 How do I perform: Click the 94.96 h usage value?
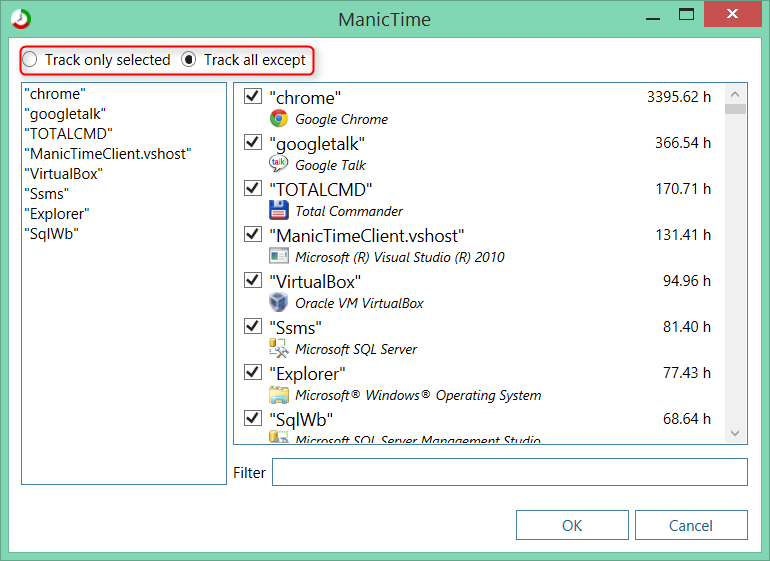click(687, 280)
